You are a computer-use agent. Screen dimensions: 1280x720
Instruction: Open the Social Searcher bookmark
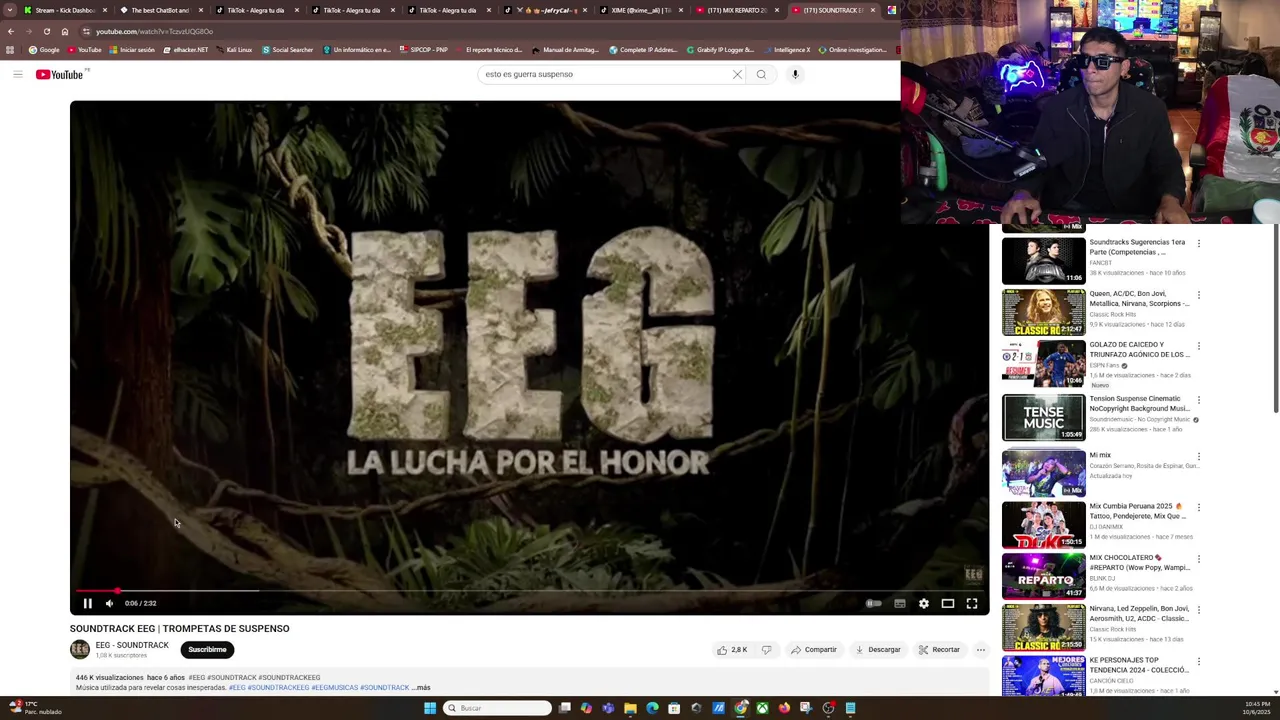287,50
